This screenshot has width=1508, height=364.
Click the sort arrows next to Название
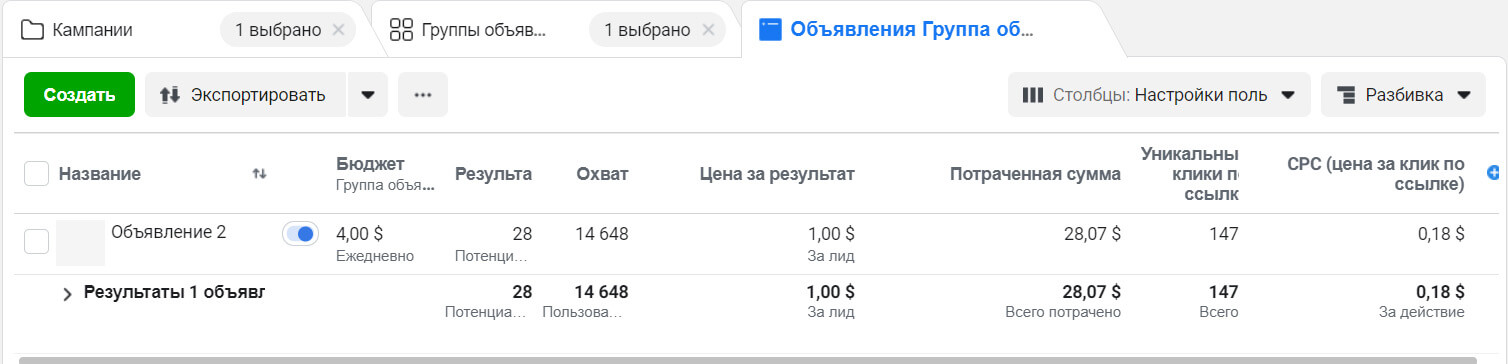coord(260,174)
